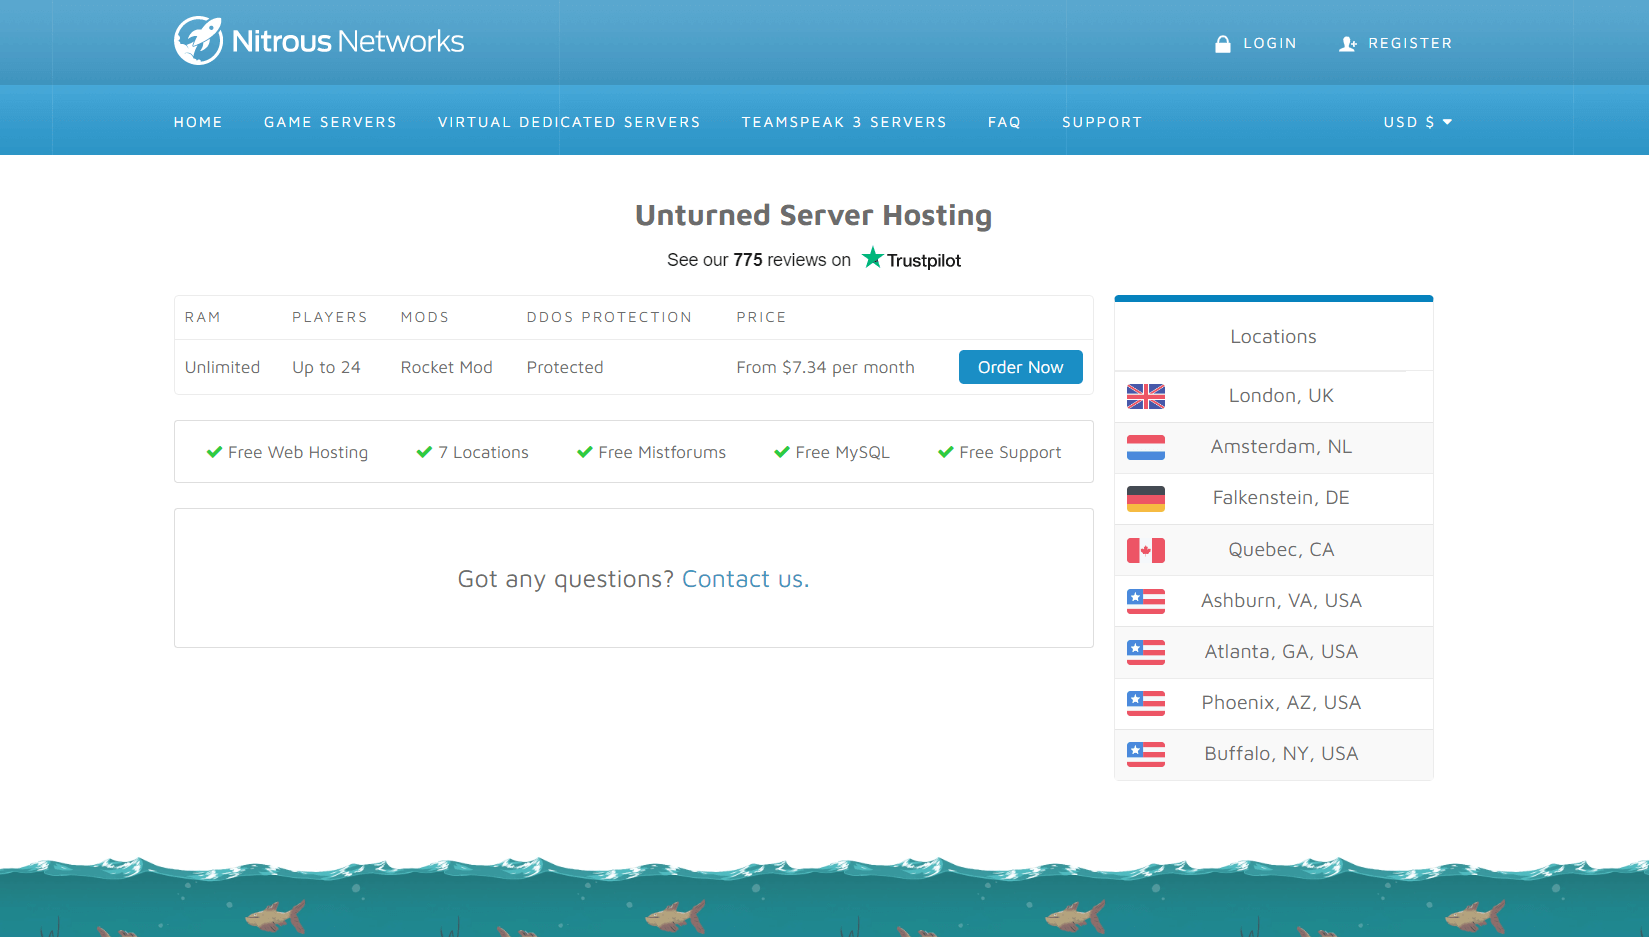
Task: Click the Rocket Mod value
Action: (447, 367)
